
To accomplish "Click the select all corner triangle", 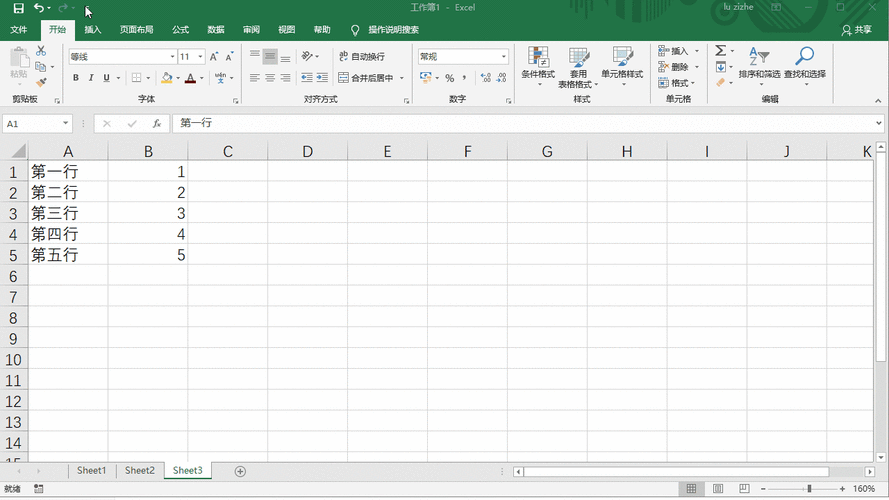I will (x=19, y=151).
